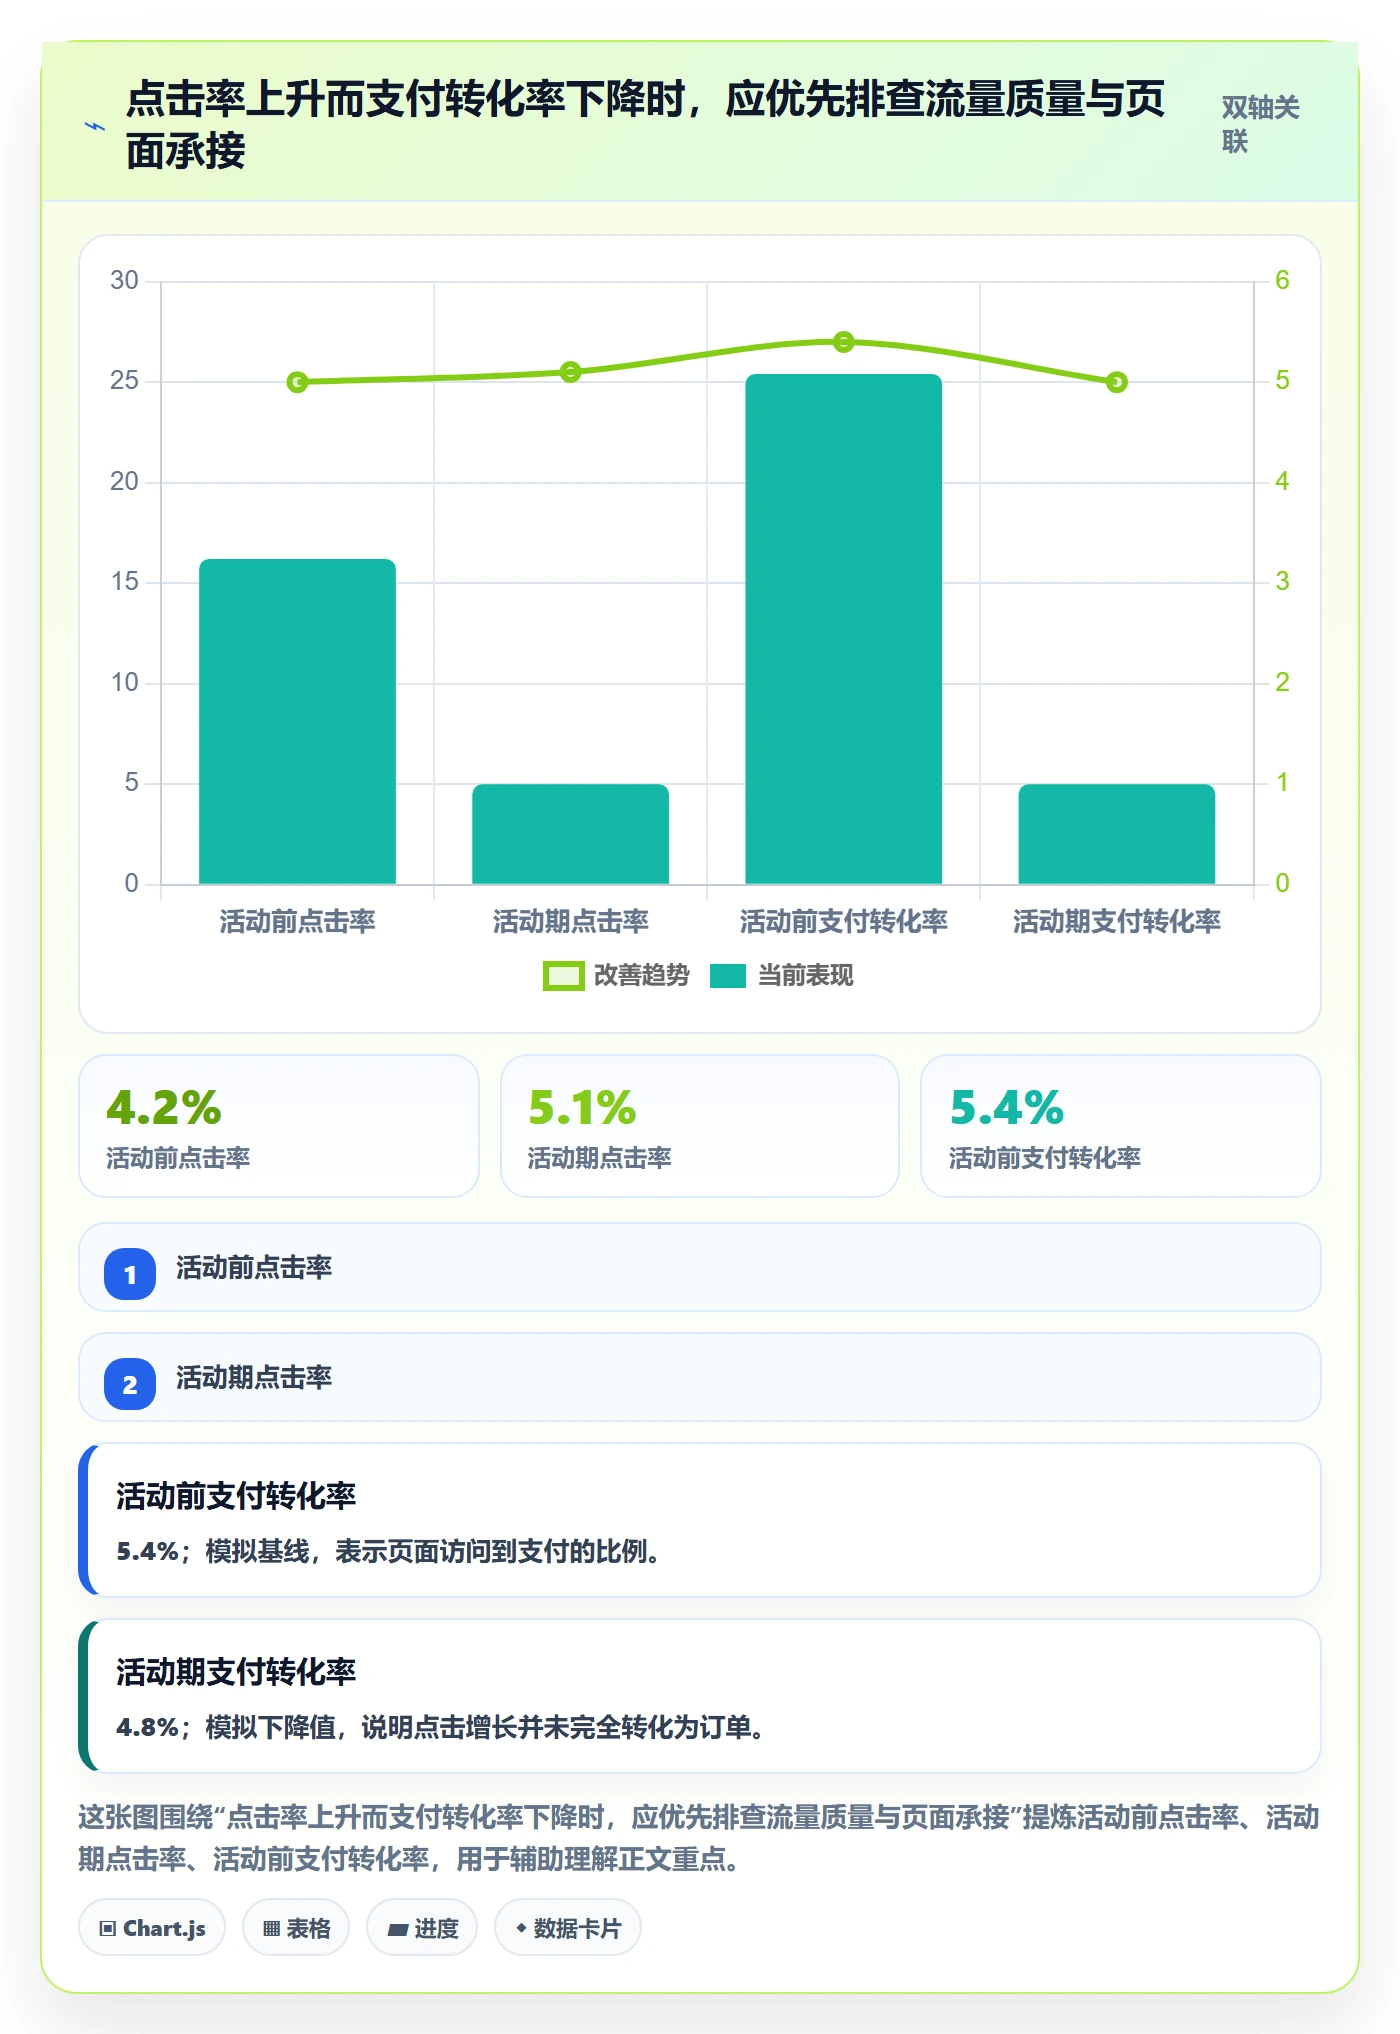The image size is (1400, 2034).
Task: Select the 活动前支付转化率 tall bar
Action: click(x=843, y=629)
